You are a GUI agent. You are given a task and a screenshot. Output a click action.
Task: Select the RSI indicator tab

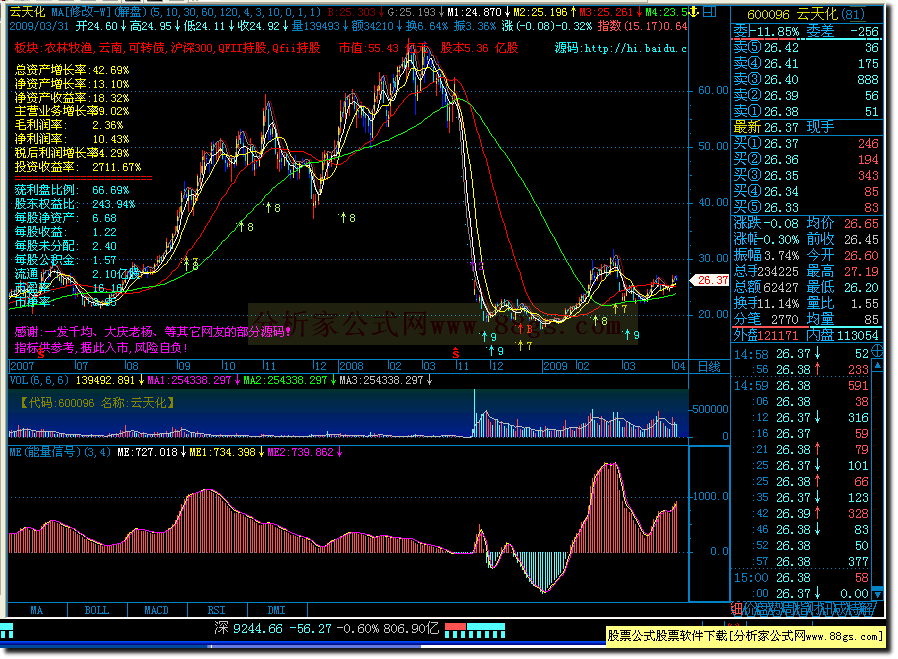point(216,610)
